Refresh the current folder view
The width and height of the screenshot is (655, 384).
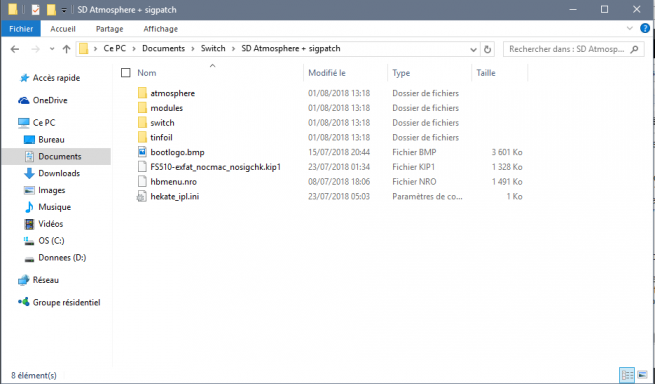pos(487,49)
